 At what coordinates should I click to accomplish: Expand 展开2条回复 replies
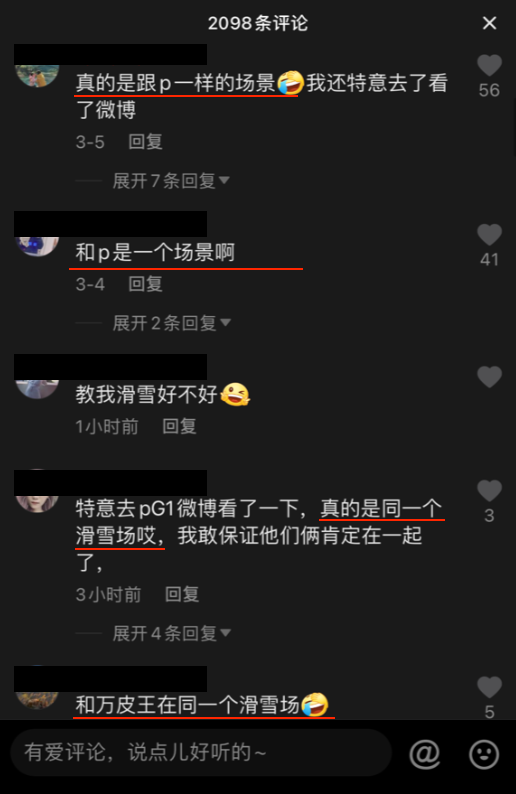(171, 323)
